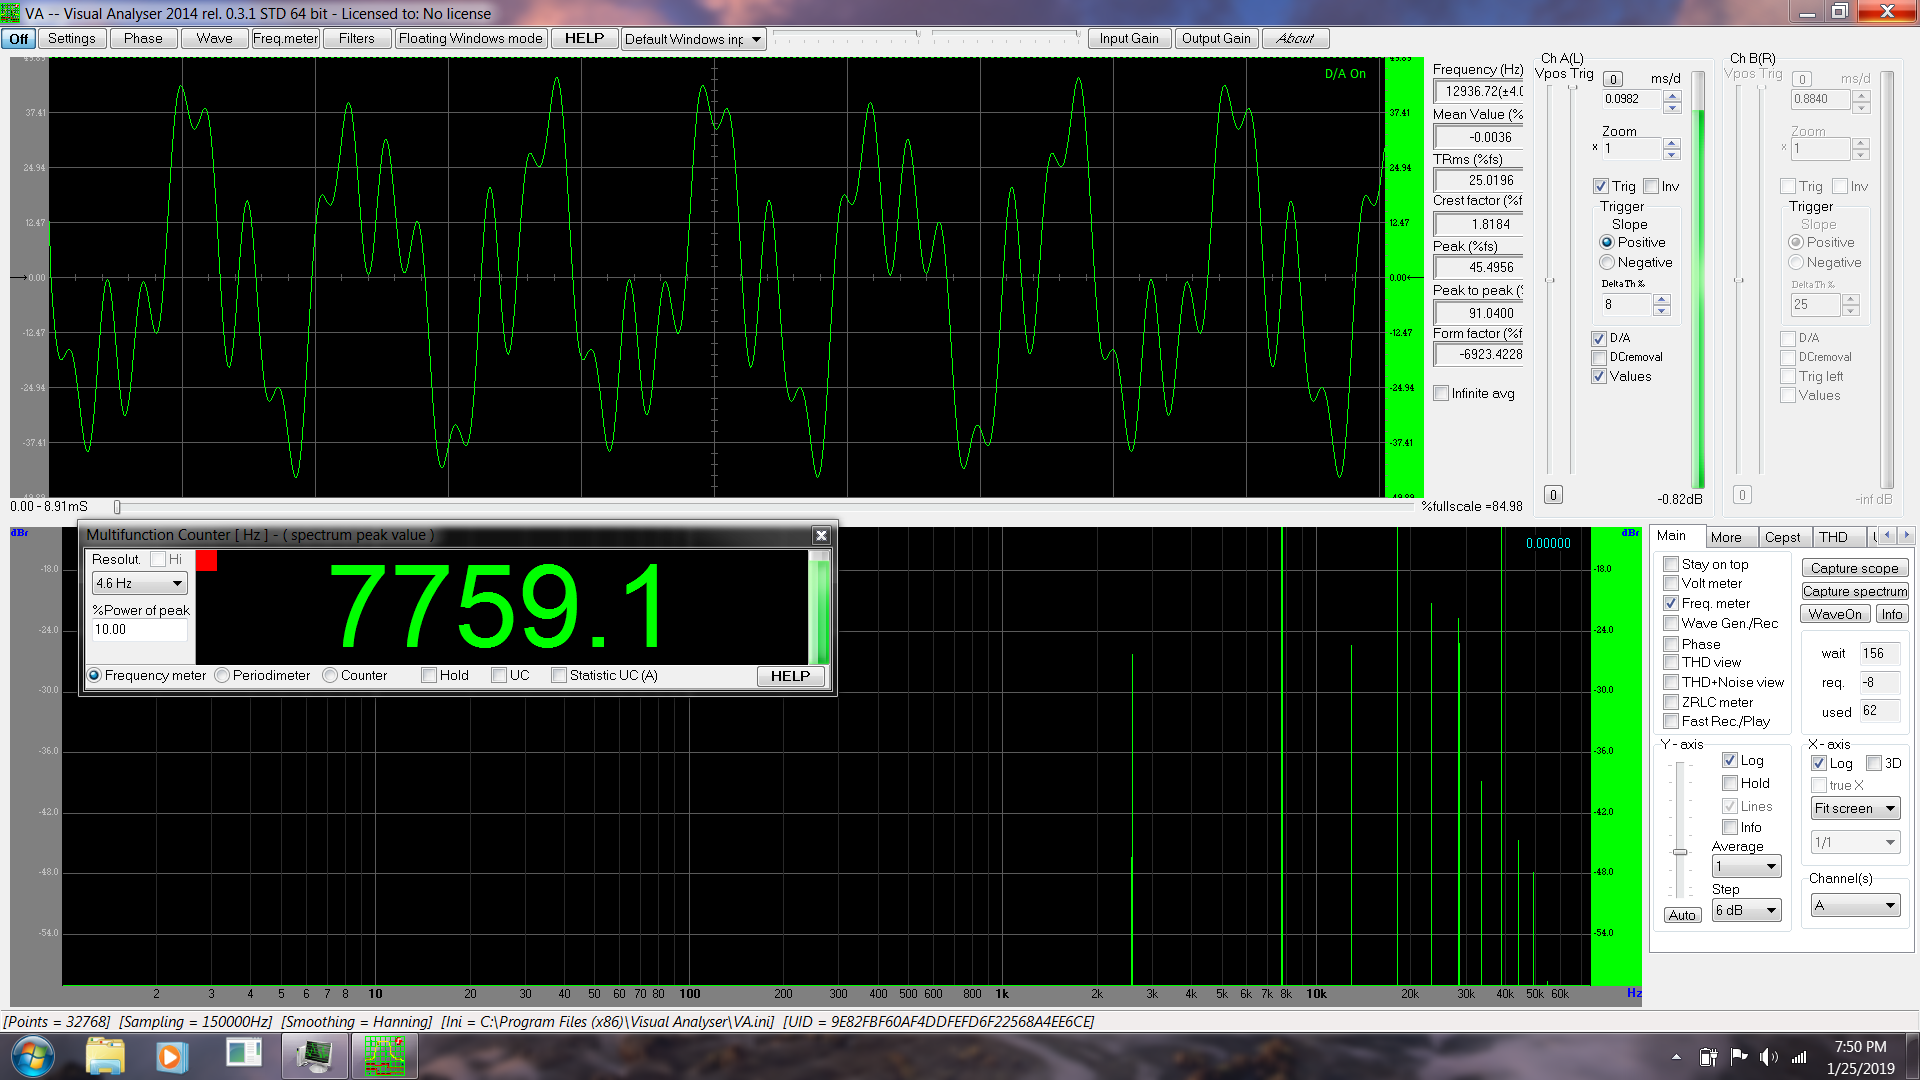Click the red indicator square in counter window
The width and height of the screenshot is (1920, 1080).
coord(207,560)
